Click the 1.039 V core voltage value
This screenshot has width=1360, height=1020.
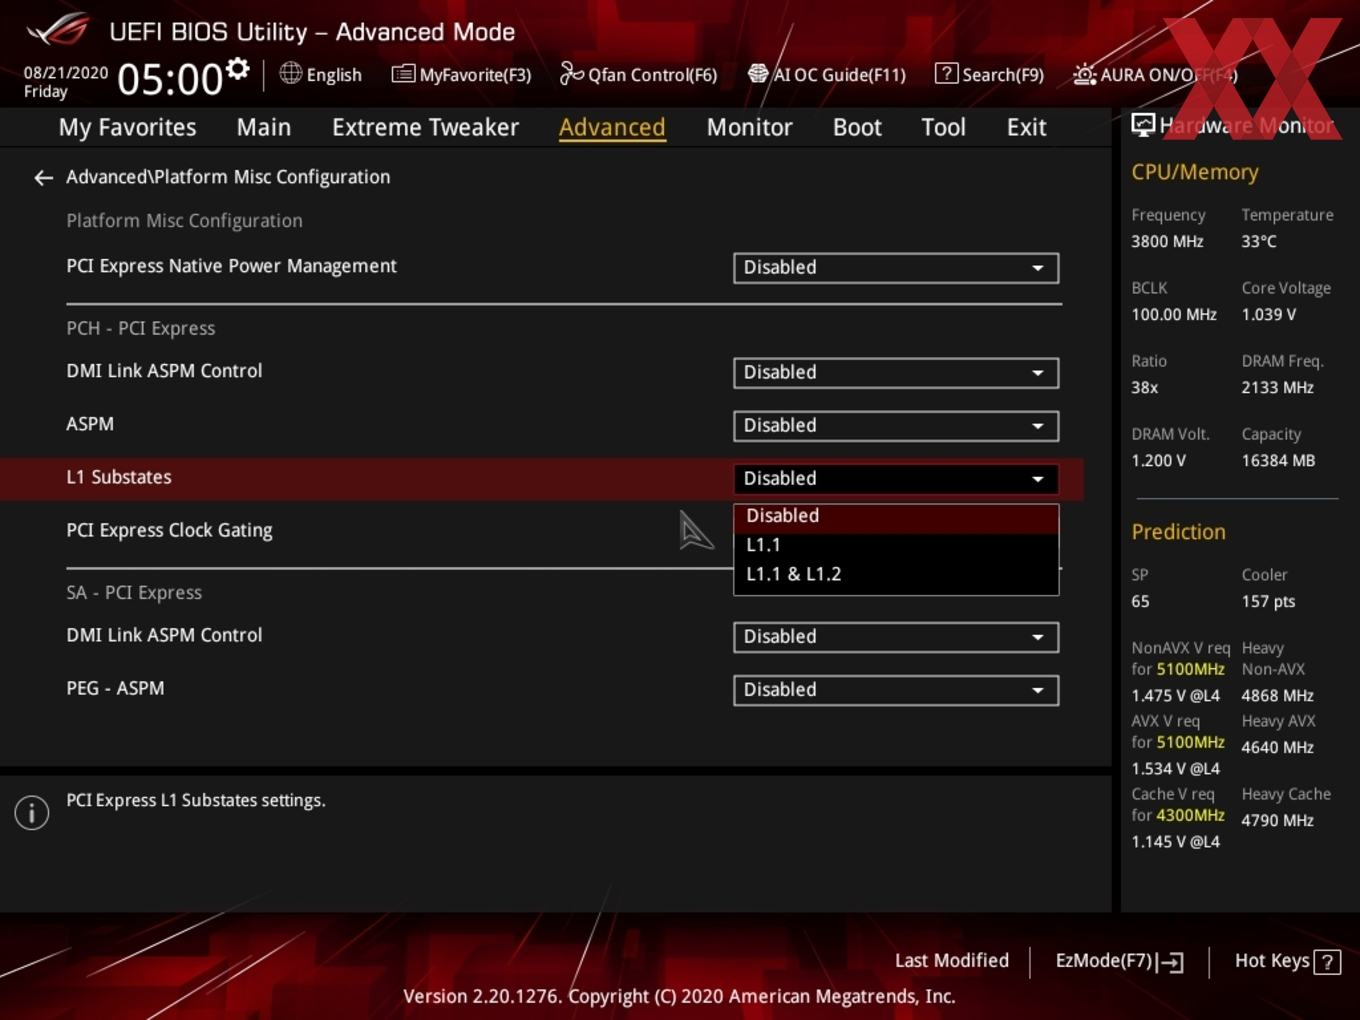(x=1268, y=315)
